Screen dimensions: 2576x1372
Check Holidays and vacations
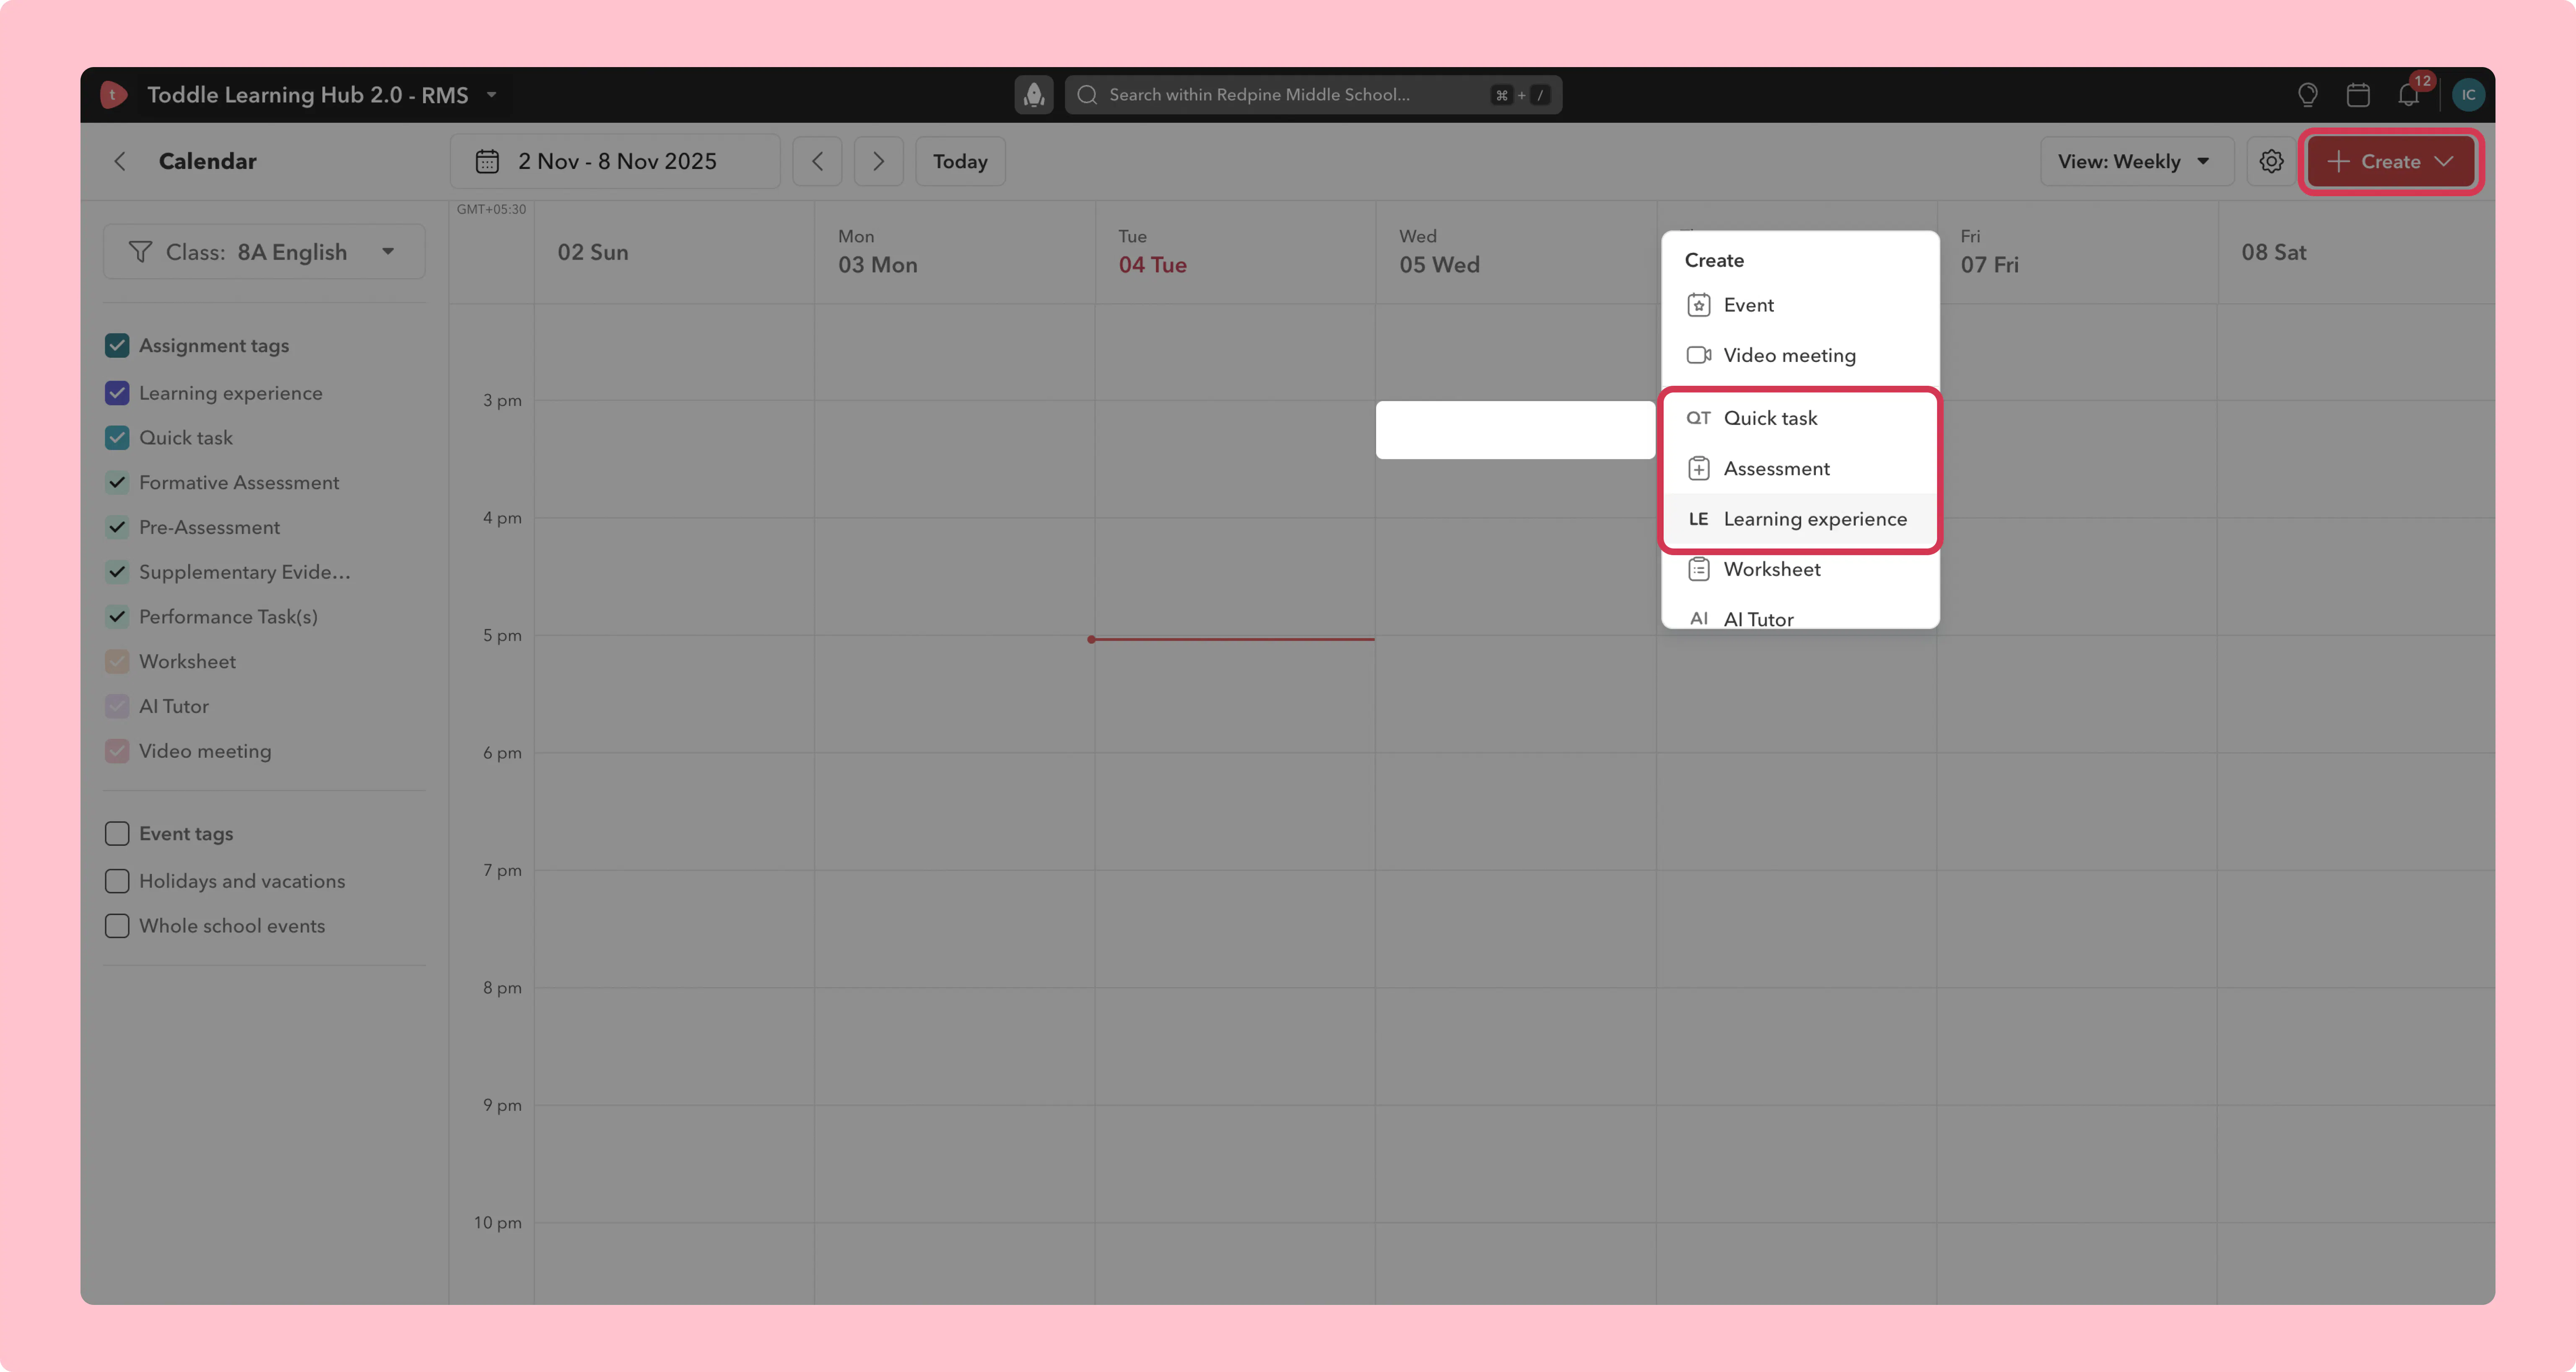click(117, 881)
